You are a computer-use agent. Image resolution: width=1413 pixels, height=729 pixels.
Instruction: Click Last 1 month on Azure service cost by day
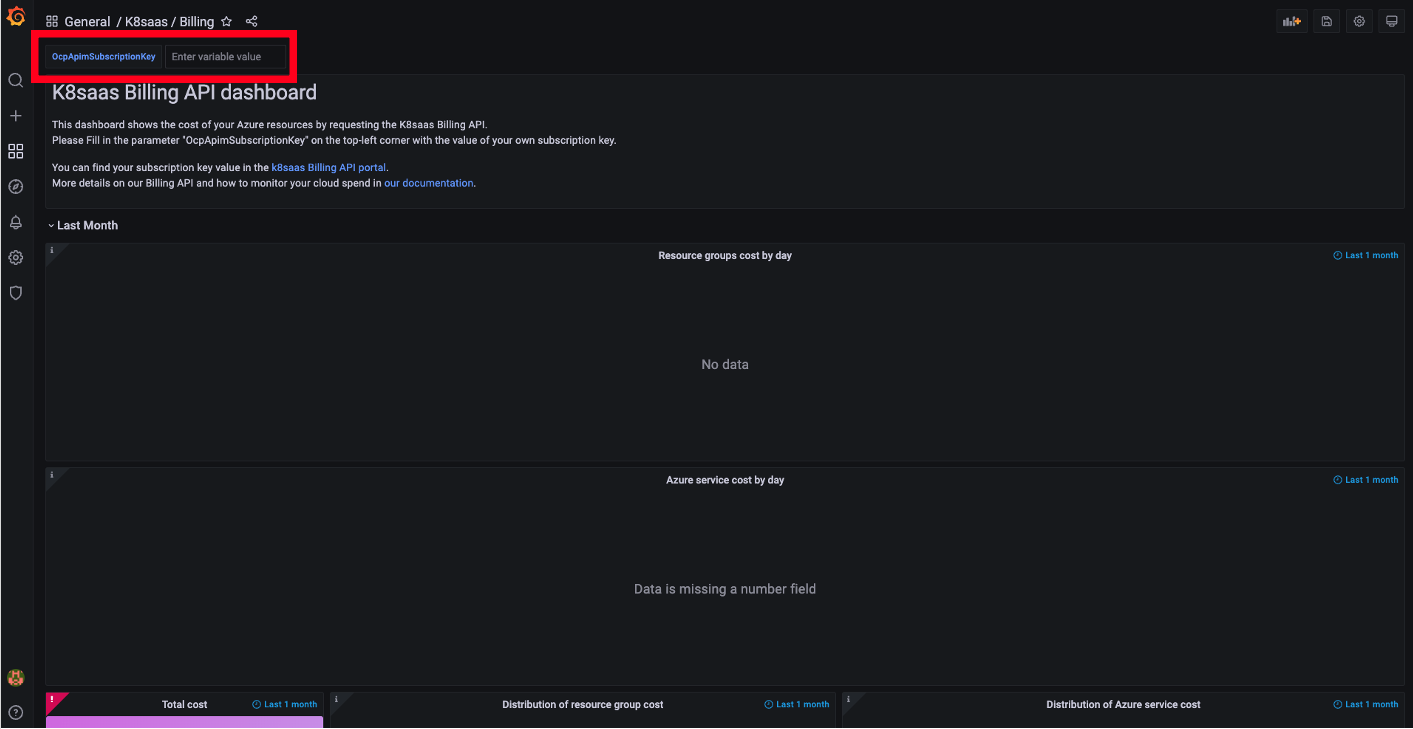click(1366, 480)
